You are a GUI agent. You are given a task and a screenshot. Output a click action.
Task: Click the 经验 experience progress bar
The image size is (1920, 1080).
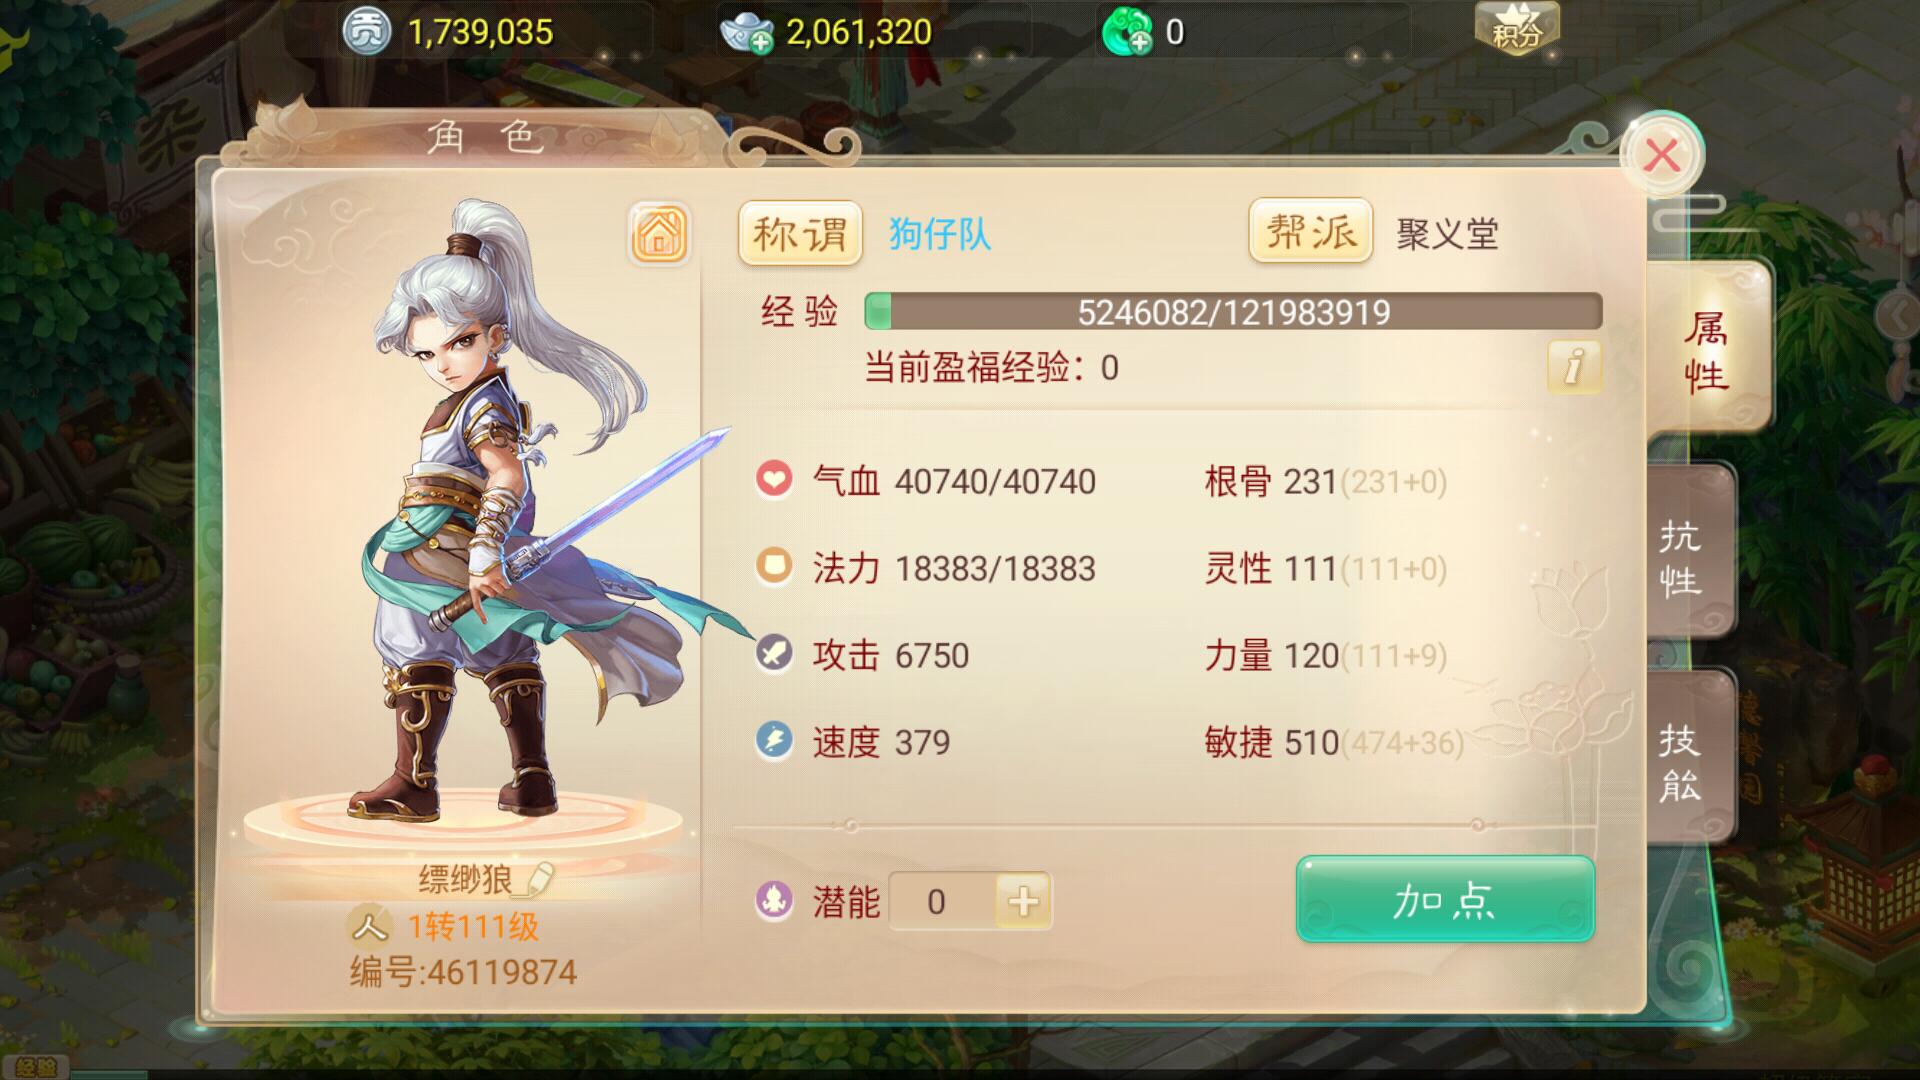pos(1233,312)
